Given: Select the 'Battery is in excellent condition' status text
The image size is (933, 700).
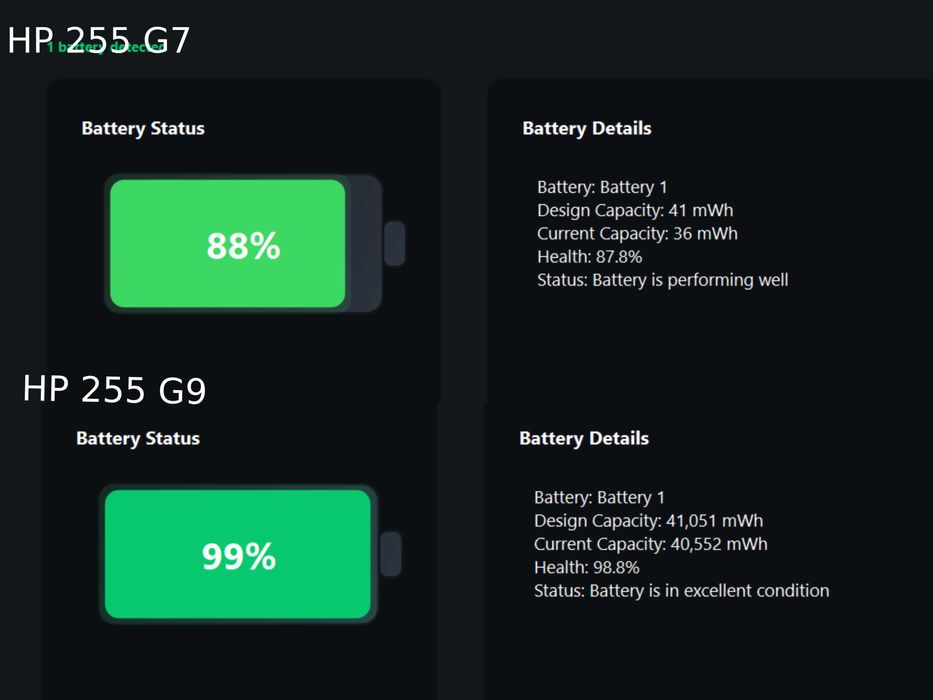Looking at the screenshot, I should click(709, 591).
